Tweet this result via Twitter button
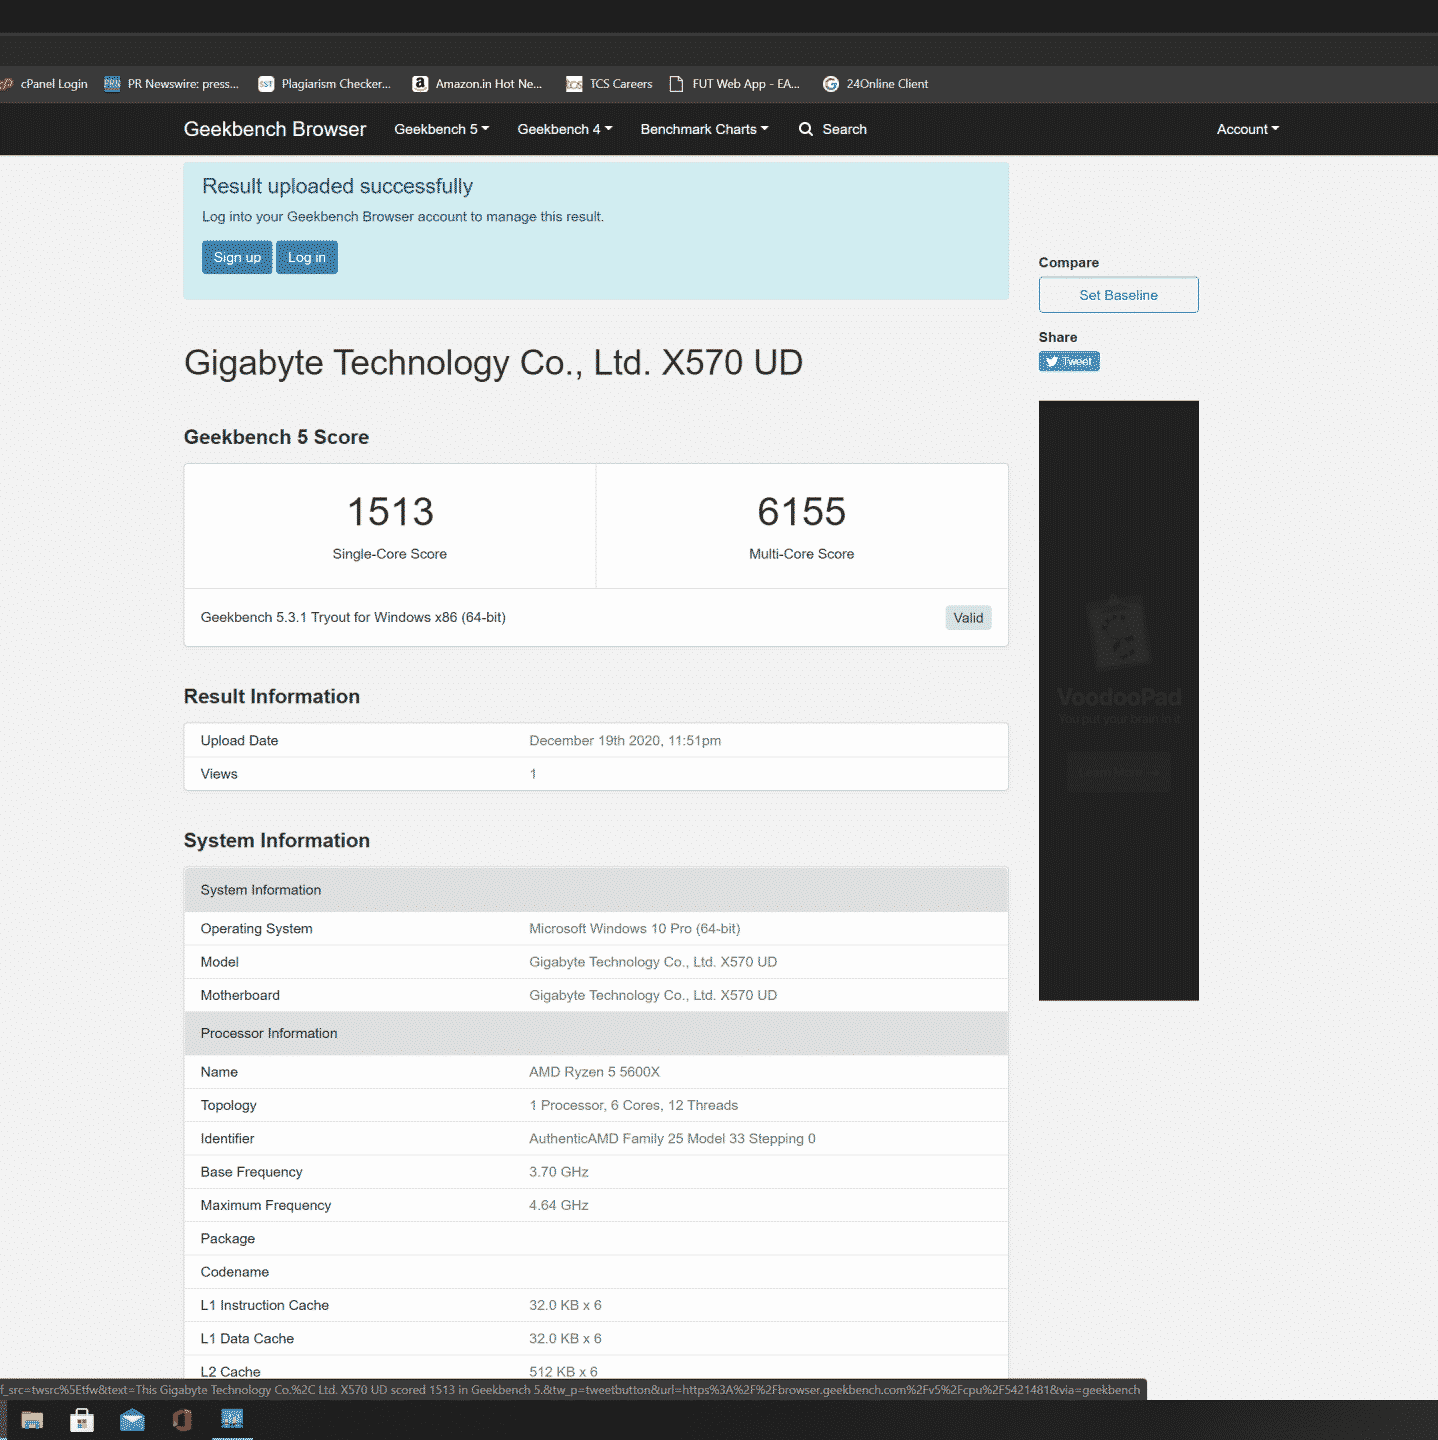The image size is (1438, 1440). pos(1069,362)
